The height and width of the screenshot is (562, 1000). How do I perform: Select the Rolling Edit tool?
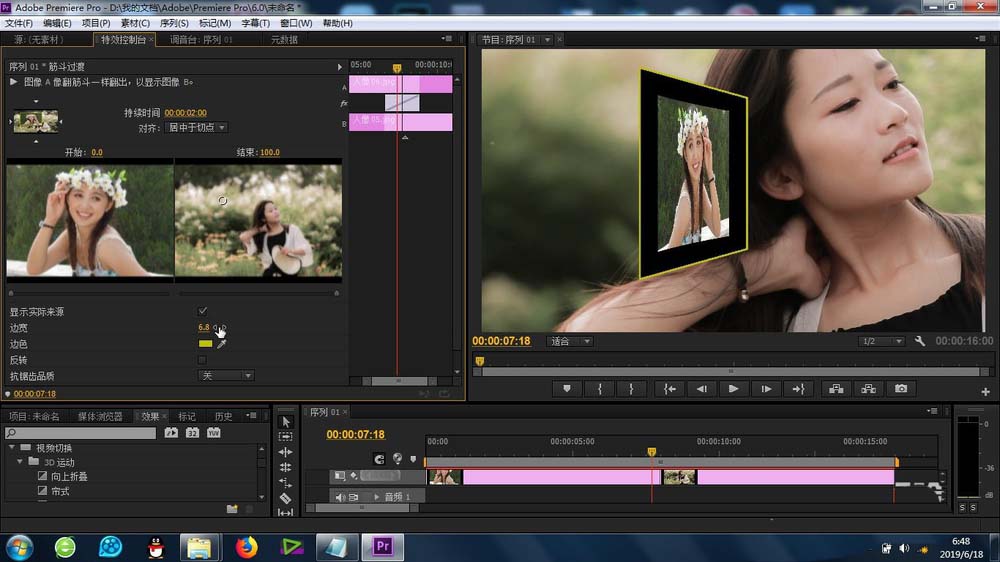coord(286,468)
